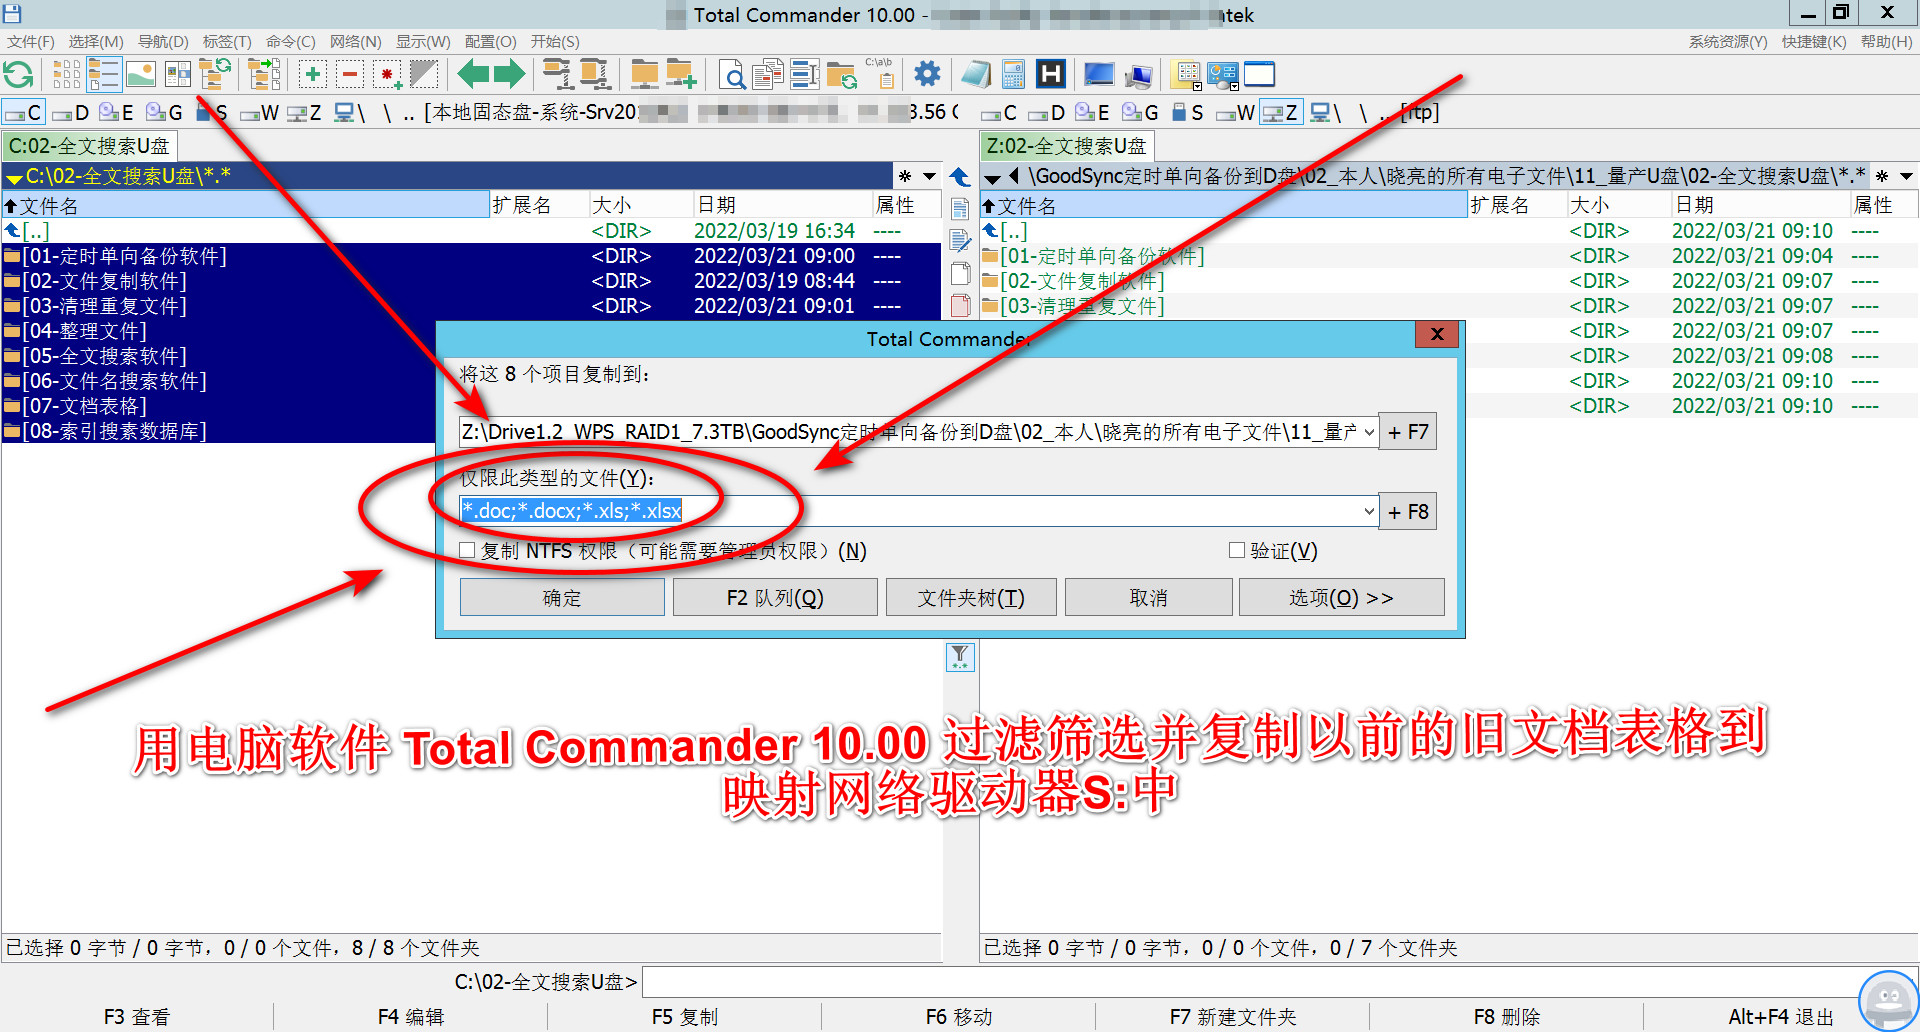Viewport: 1920px width, 1032px height.
Task: Expand the destination path dropdown in dialog
Action: pos(1369,432)
